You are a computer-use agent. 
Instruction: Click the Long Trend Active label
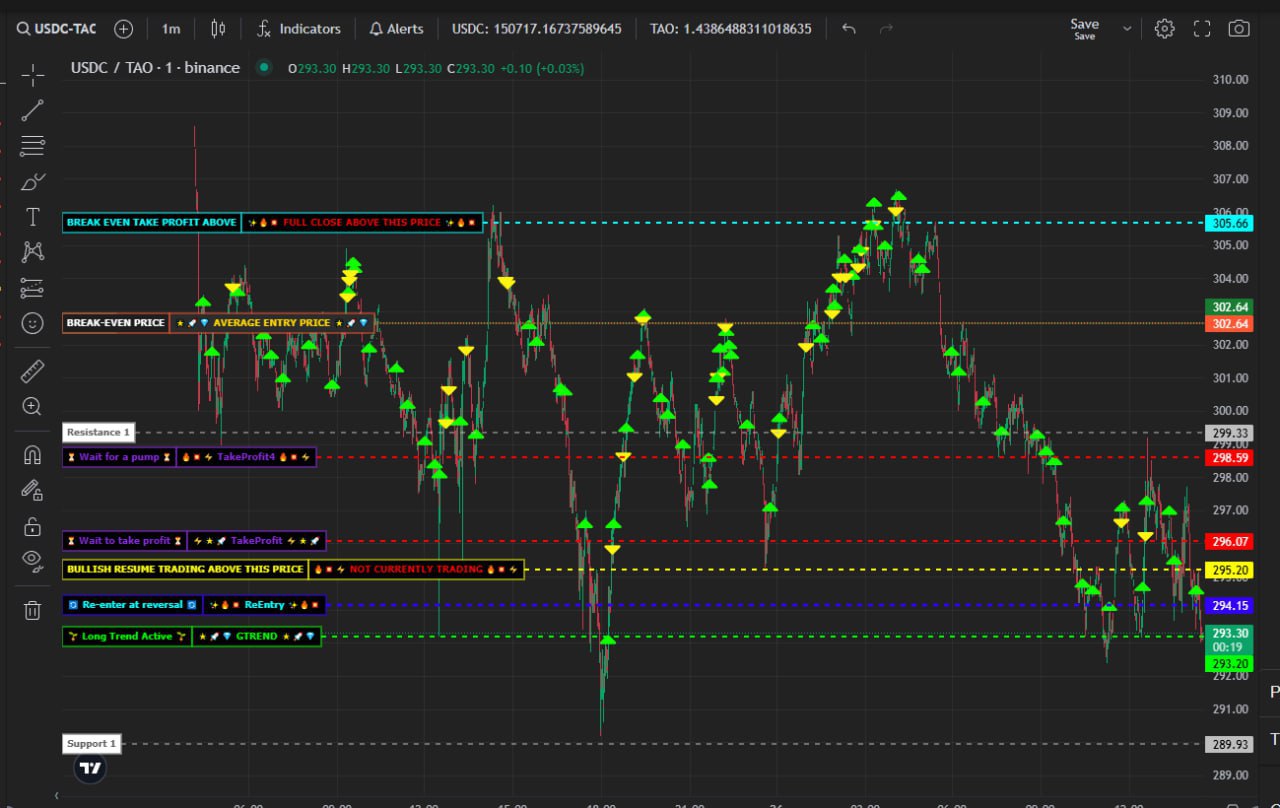click(127, 636)
